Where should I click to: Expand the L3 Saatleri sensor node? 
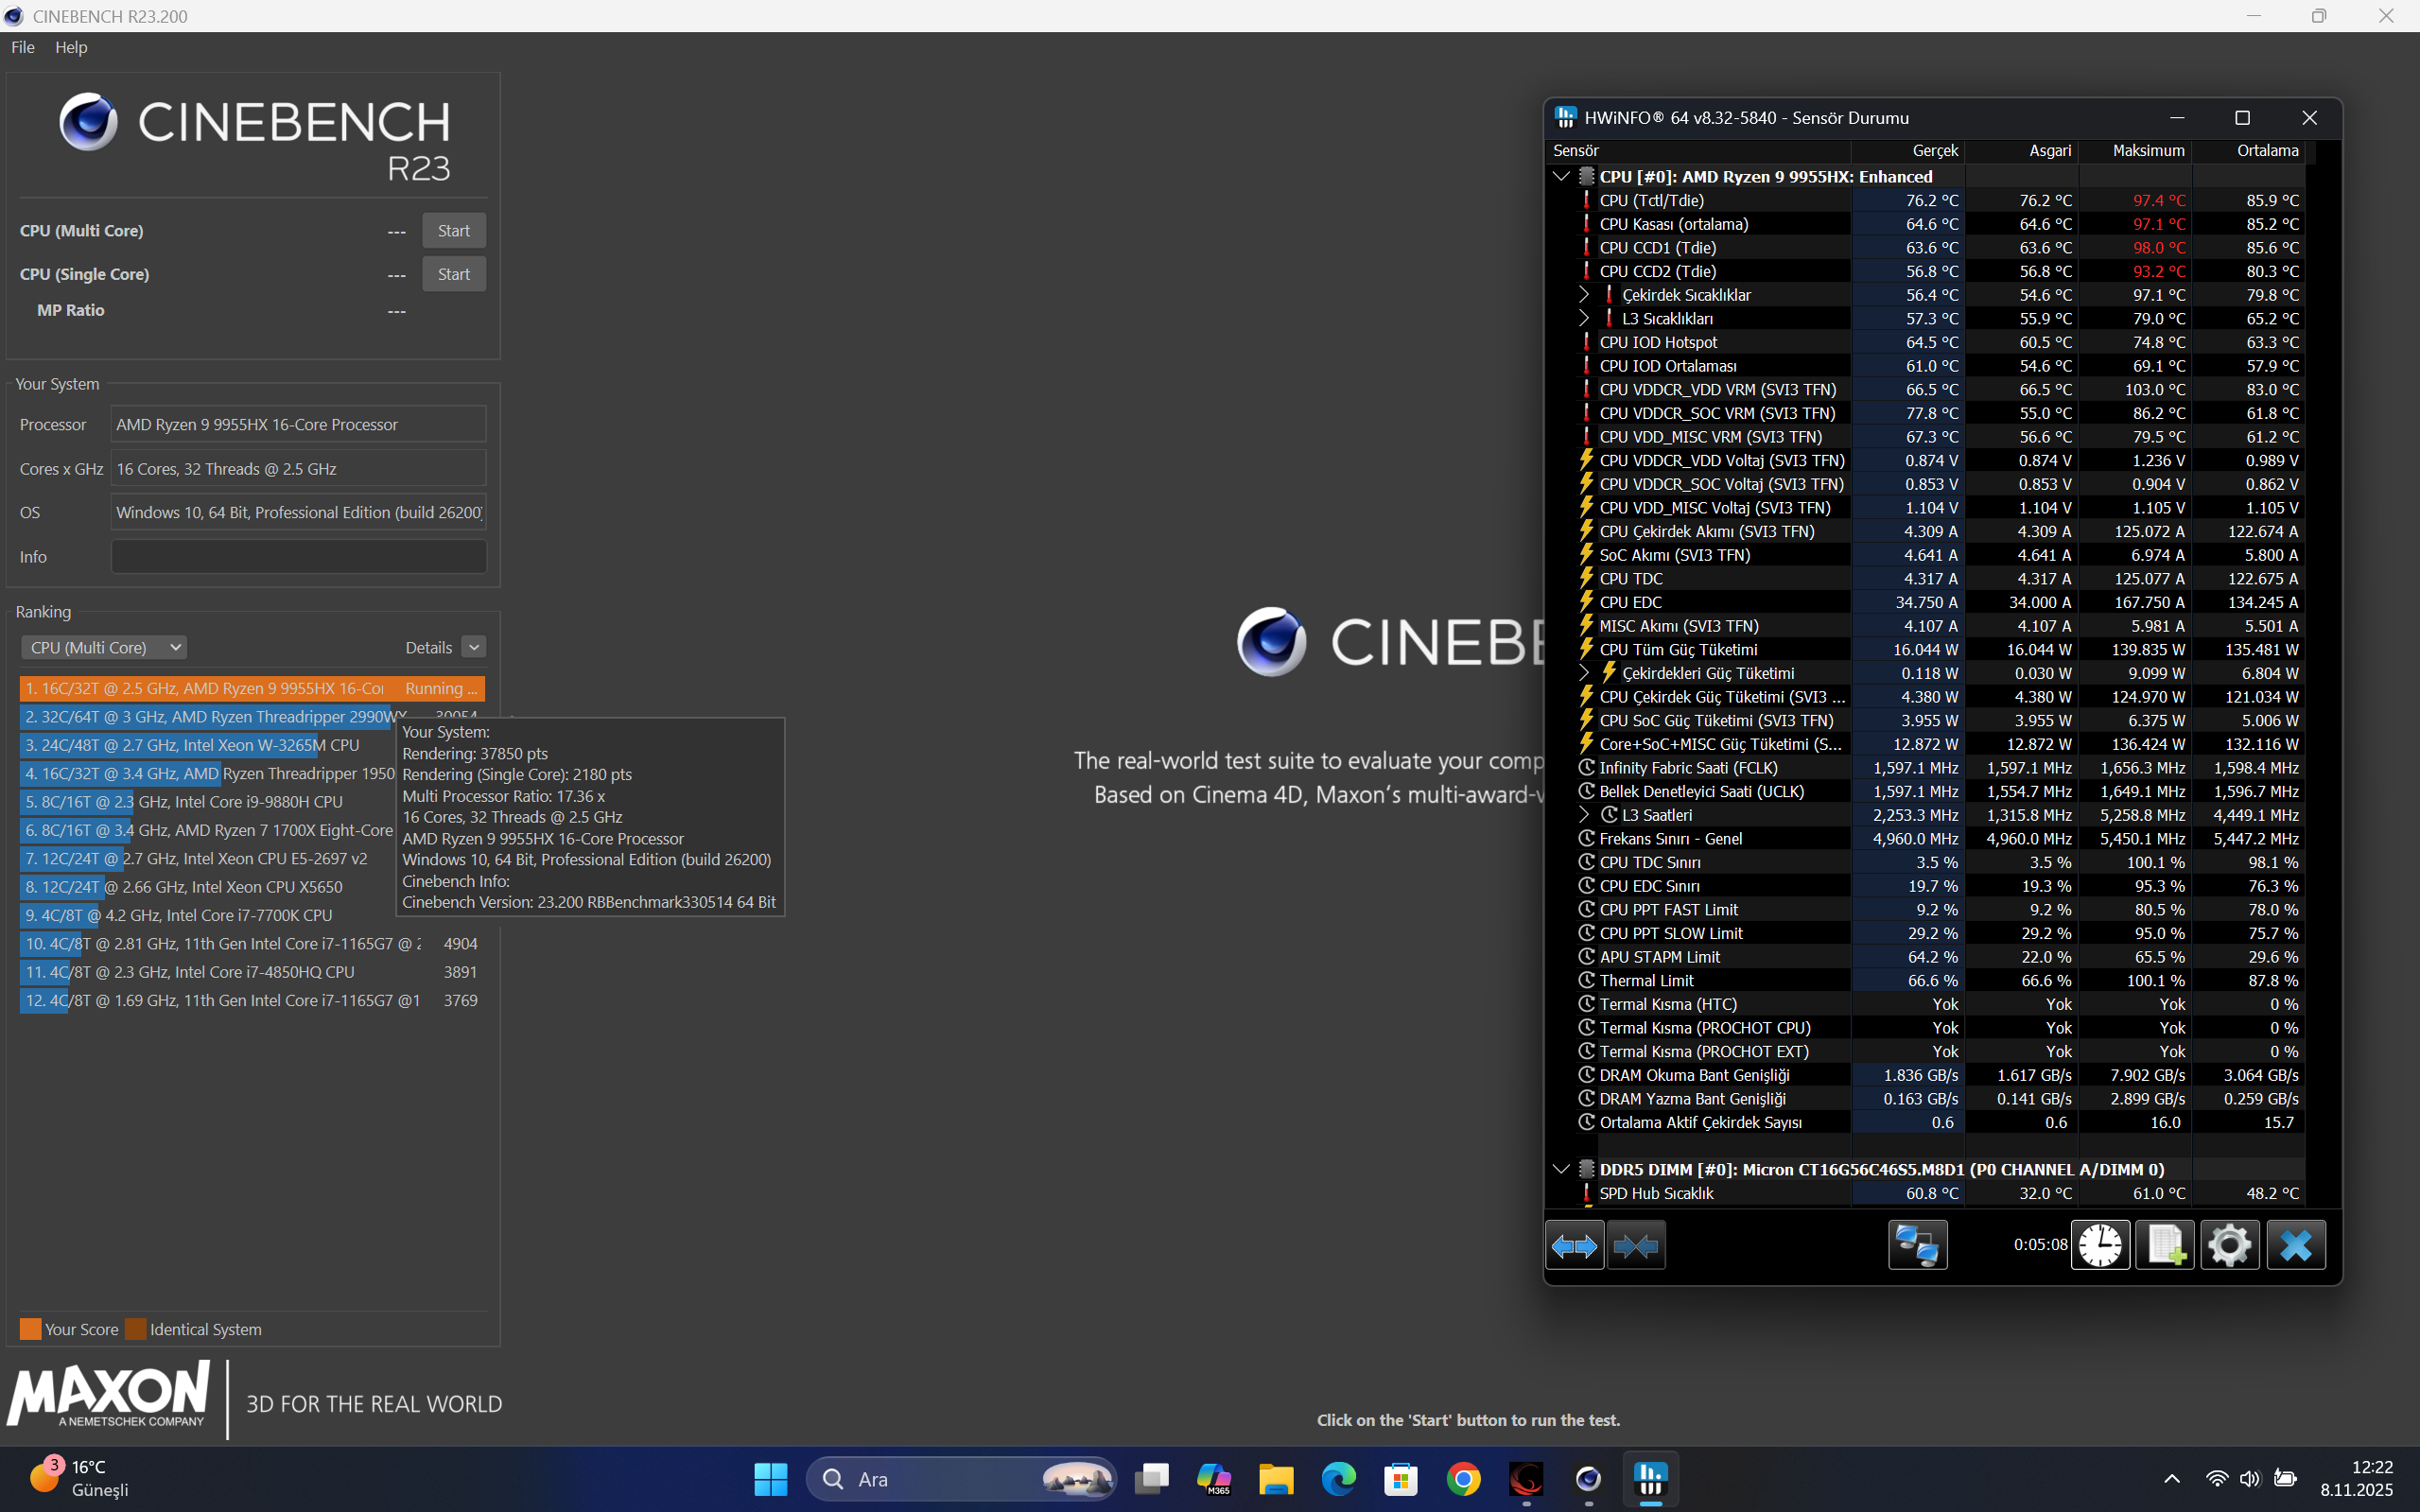pyautogui.click(x=1584, y=815)
